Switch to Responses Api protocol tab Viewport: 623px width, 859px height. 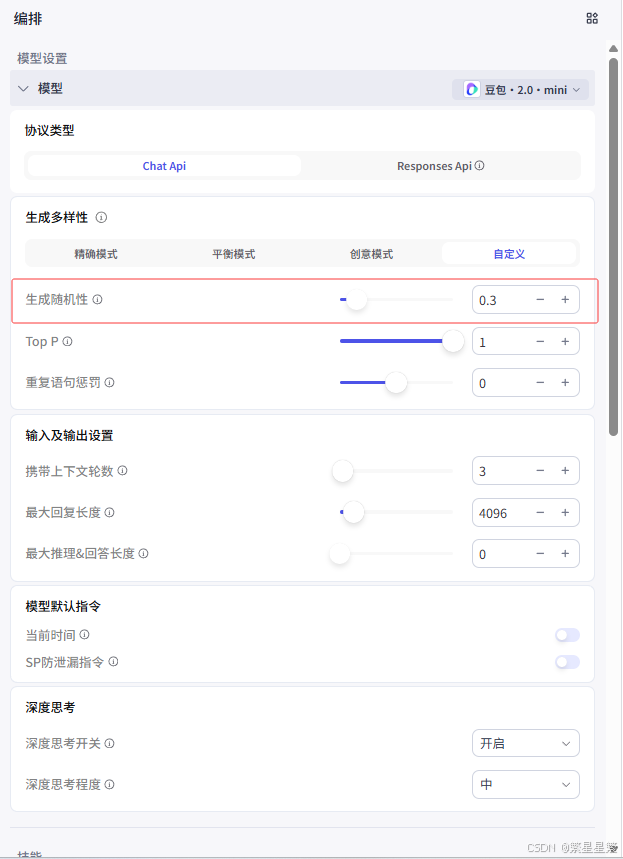point(440,165)
